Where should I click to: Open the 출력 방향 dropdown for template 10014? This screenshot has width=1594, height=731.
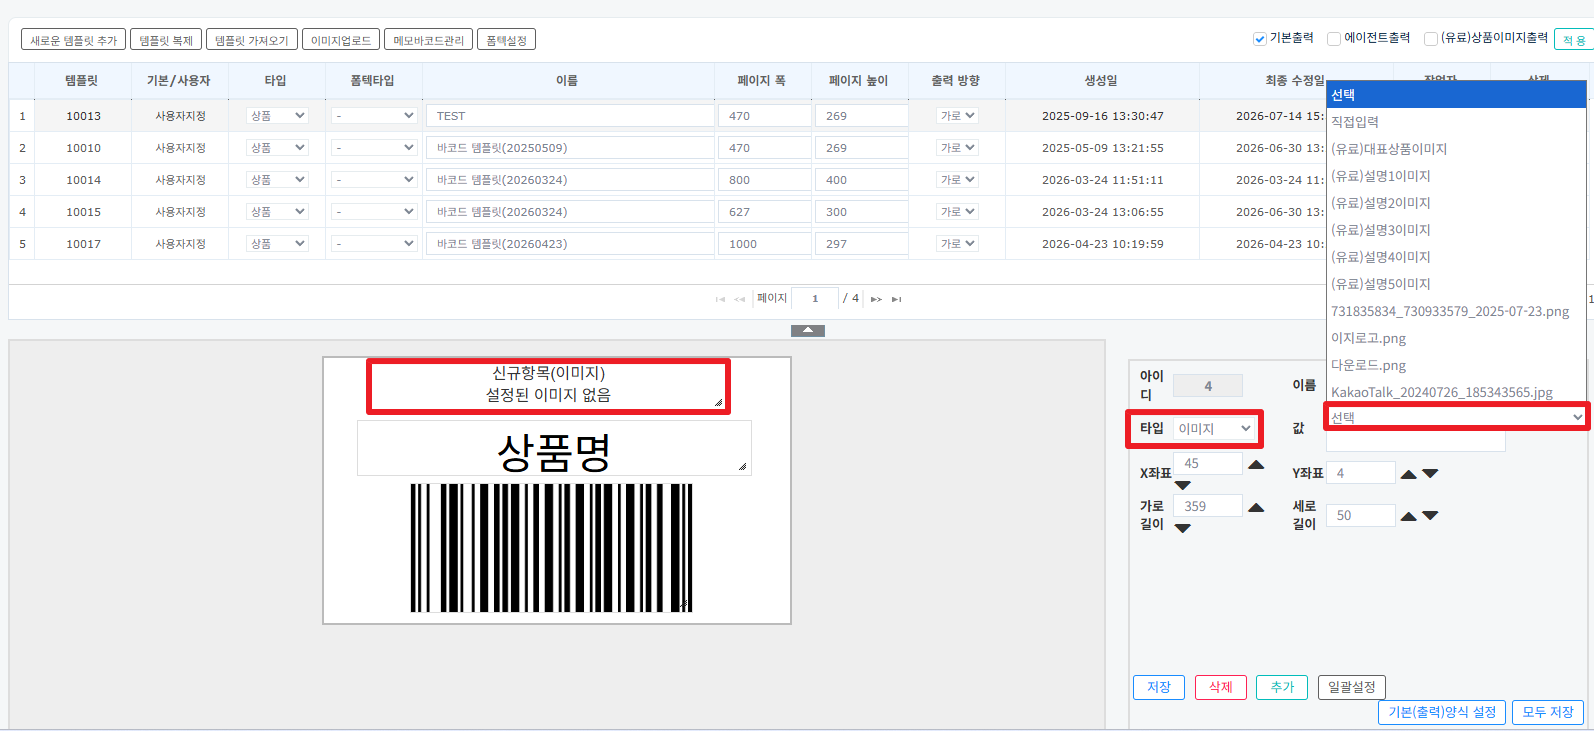click(x=957, y=180)
